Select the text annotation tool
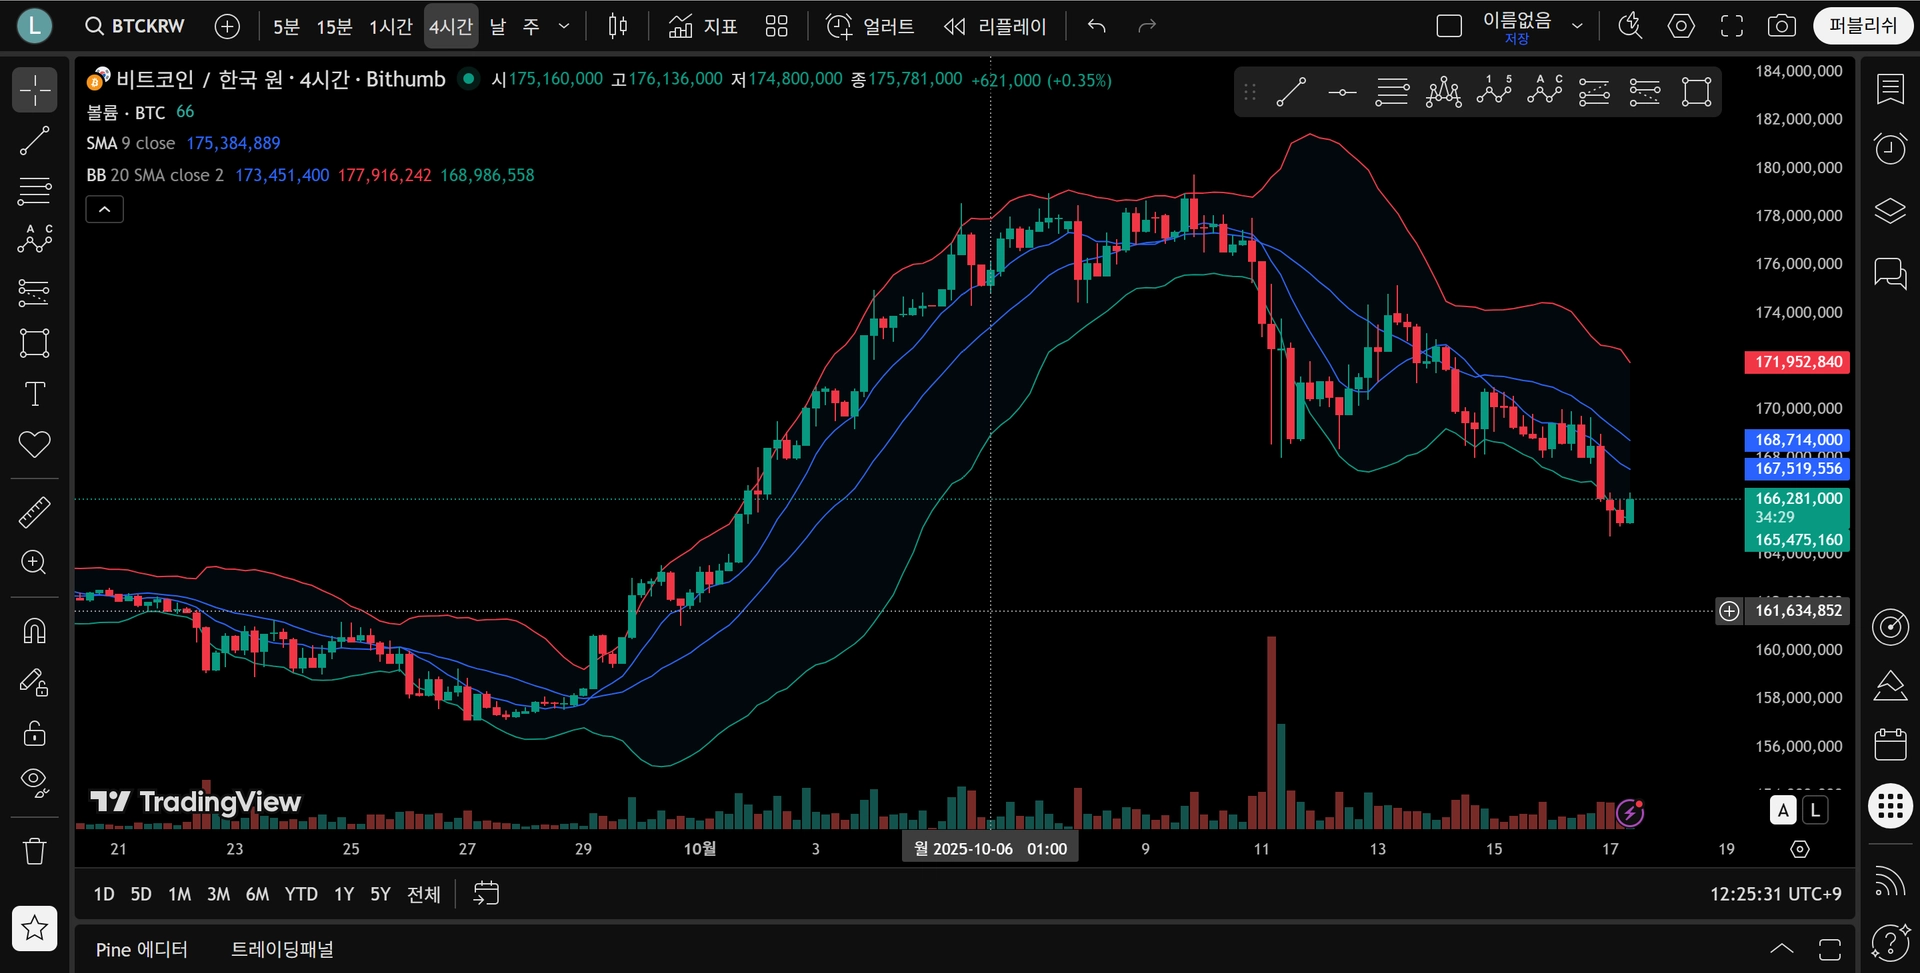Viewport: 1920px width, 973px height. tap(34, 394)
